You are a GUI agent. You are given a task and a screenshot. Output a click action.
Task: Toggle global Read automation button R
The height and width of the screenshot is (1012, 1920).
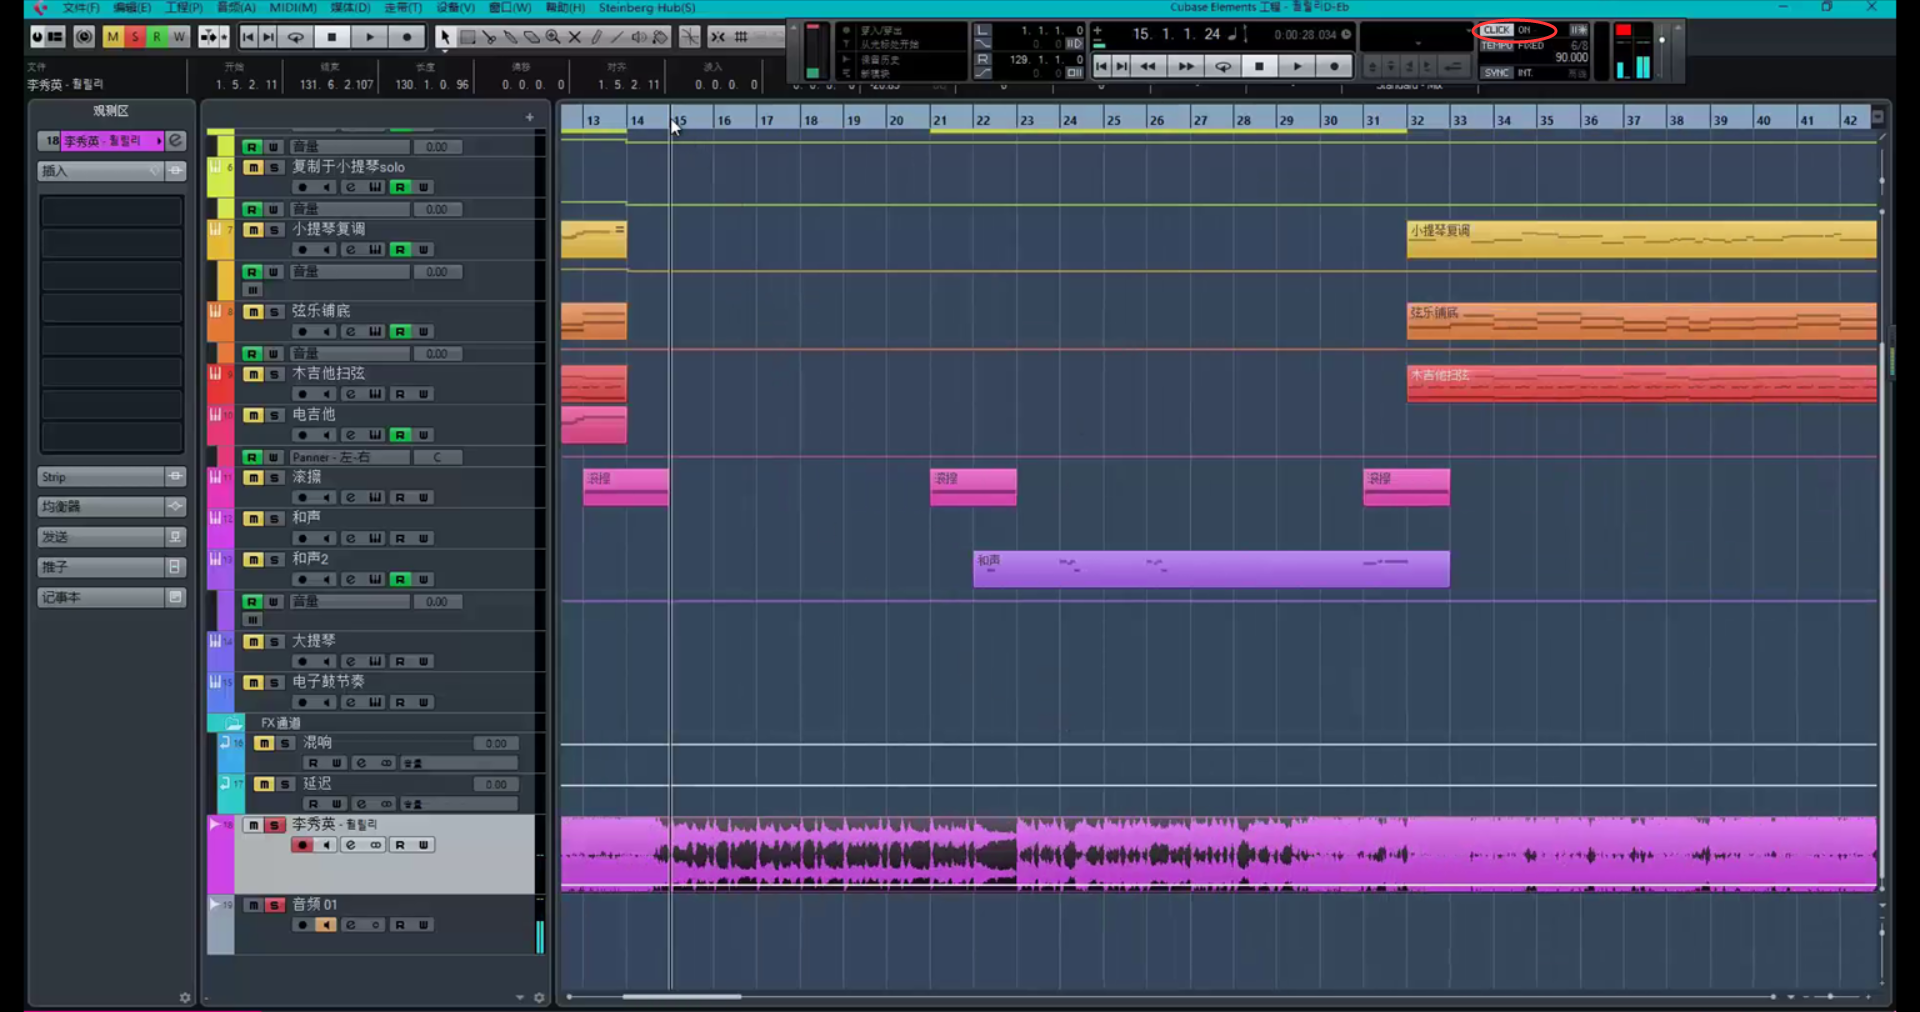click(157, 37)
